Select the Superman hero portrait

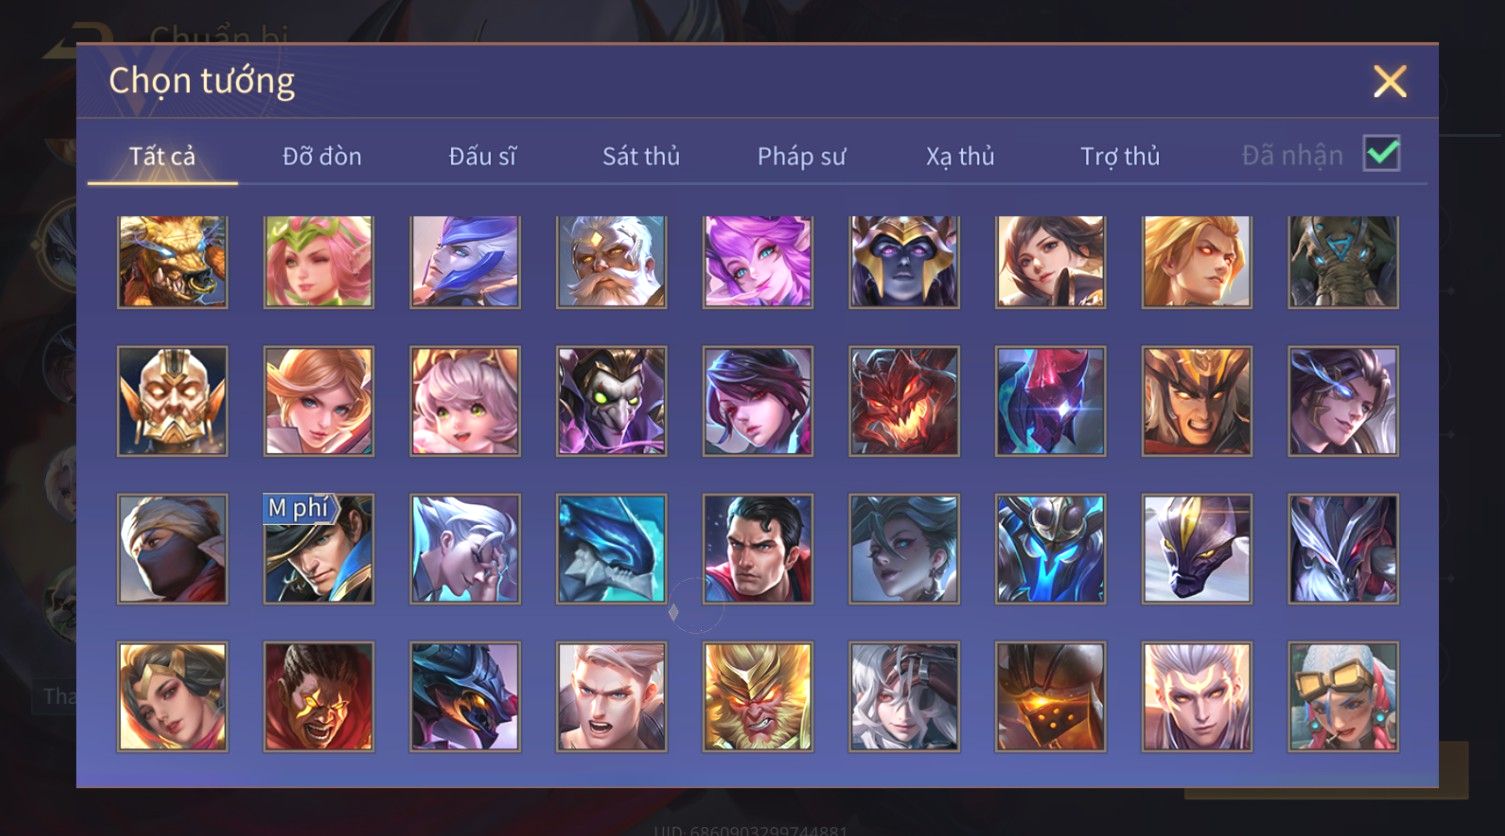pos(758,549)
